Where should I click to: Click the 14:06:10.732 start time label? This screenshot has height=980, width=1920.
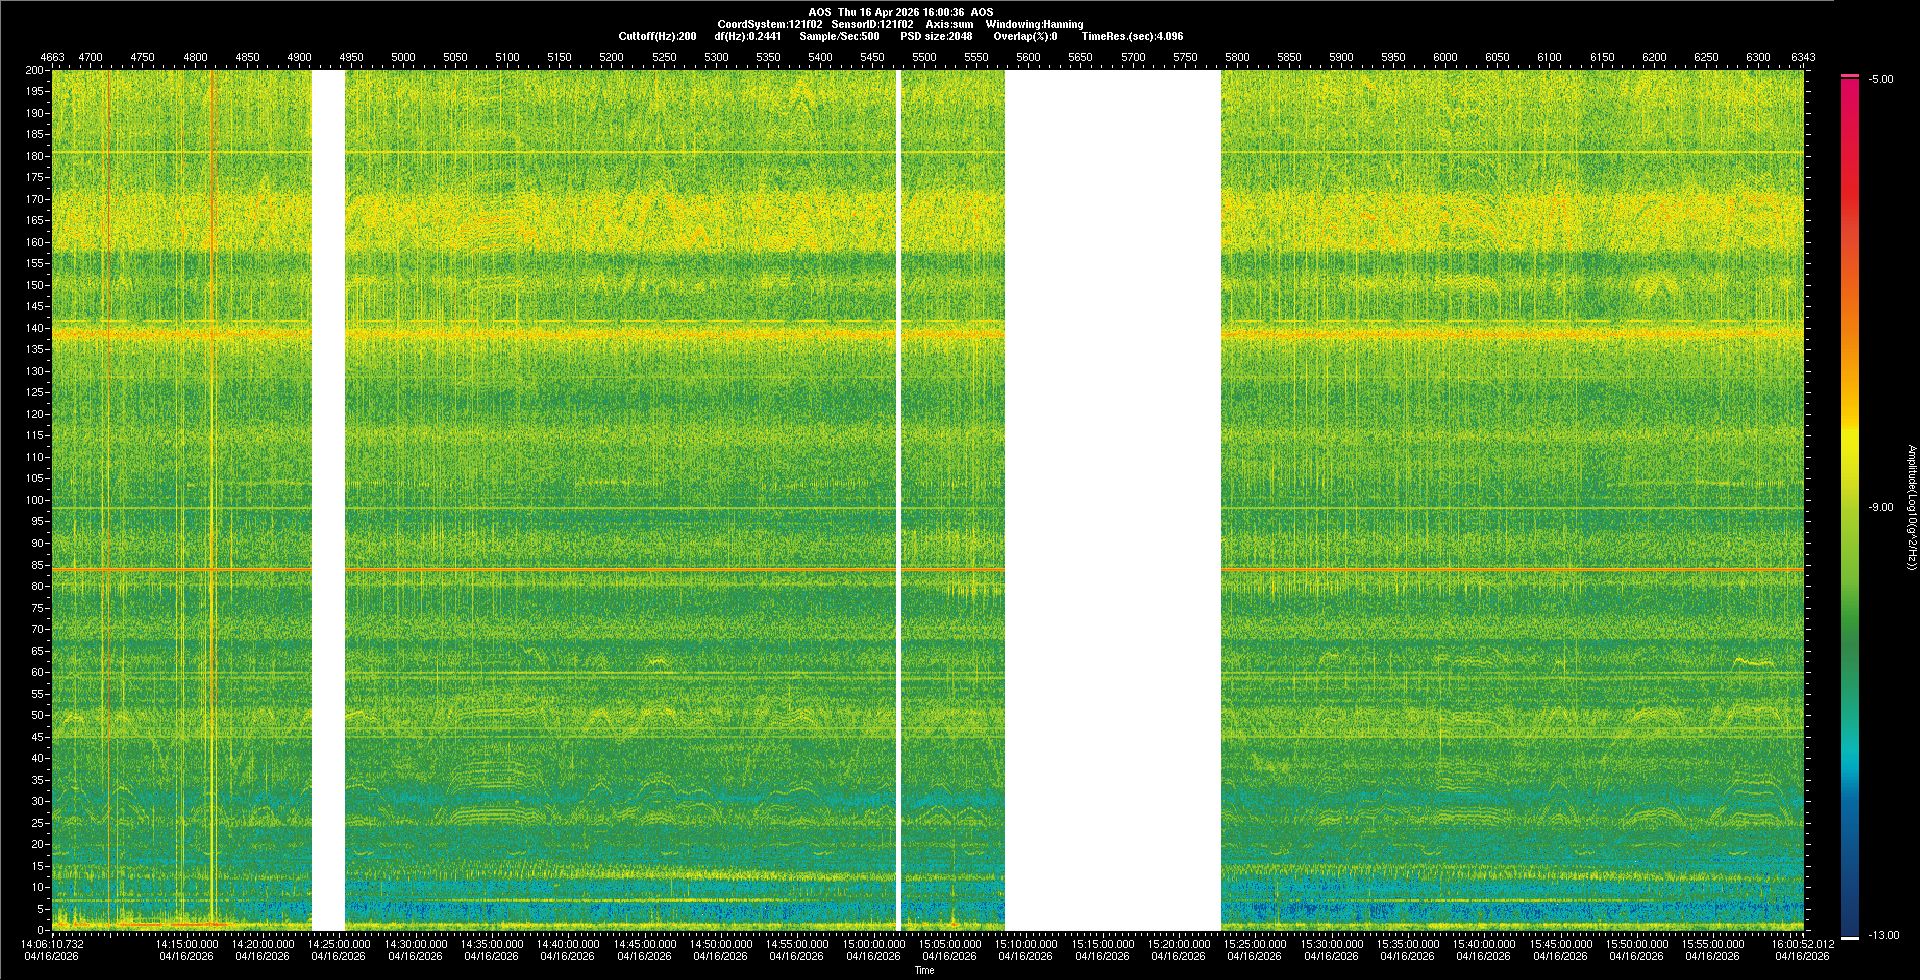[x=52, y=944]
